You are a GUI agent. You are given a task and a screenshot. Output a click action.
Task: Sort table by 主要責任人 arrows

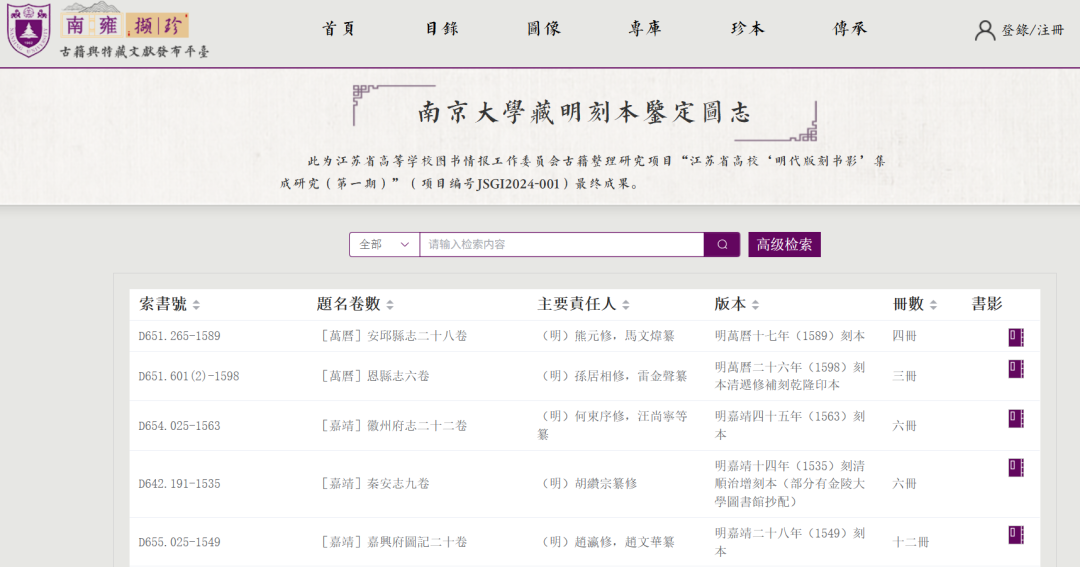[x=625, y=305]
